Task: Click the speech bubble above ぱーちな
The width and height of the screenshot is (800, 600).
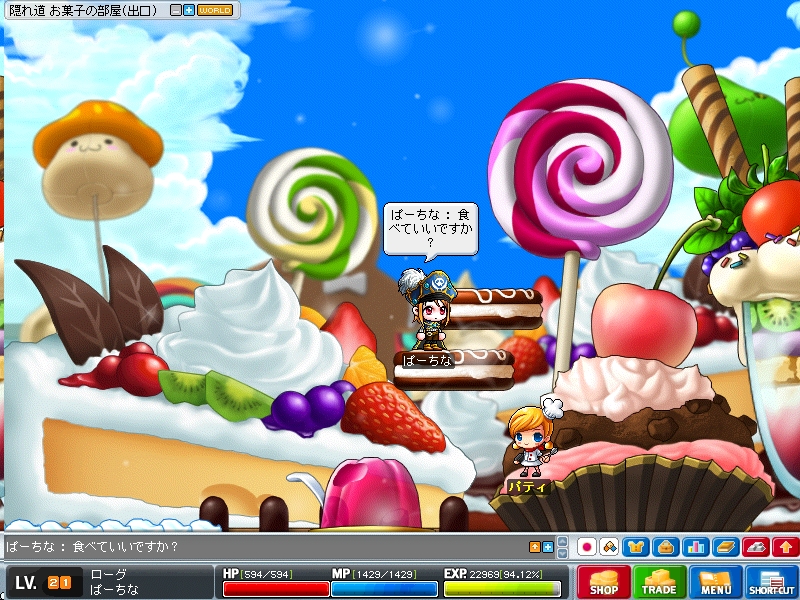Action: click(431, 228)
